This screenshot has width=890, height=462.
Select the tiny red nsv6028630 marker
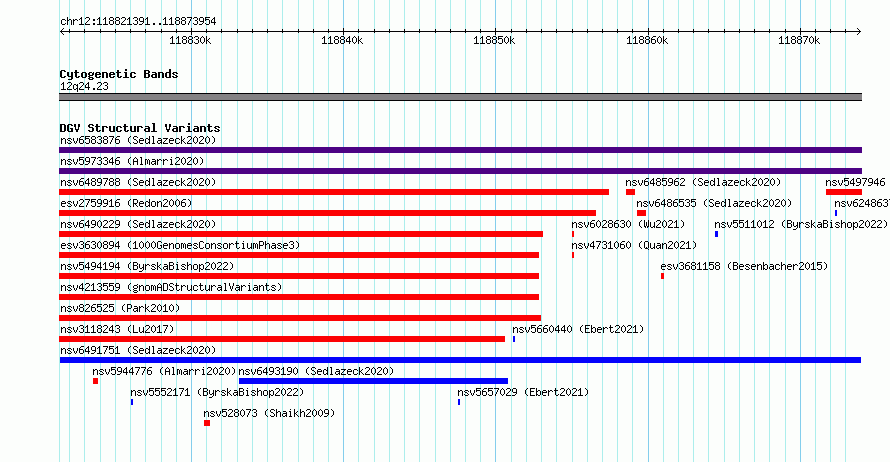point(573,234)
